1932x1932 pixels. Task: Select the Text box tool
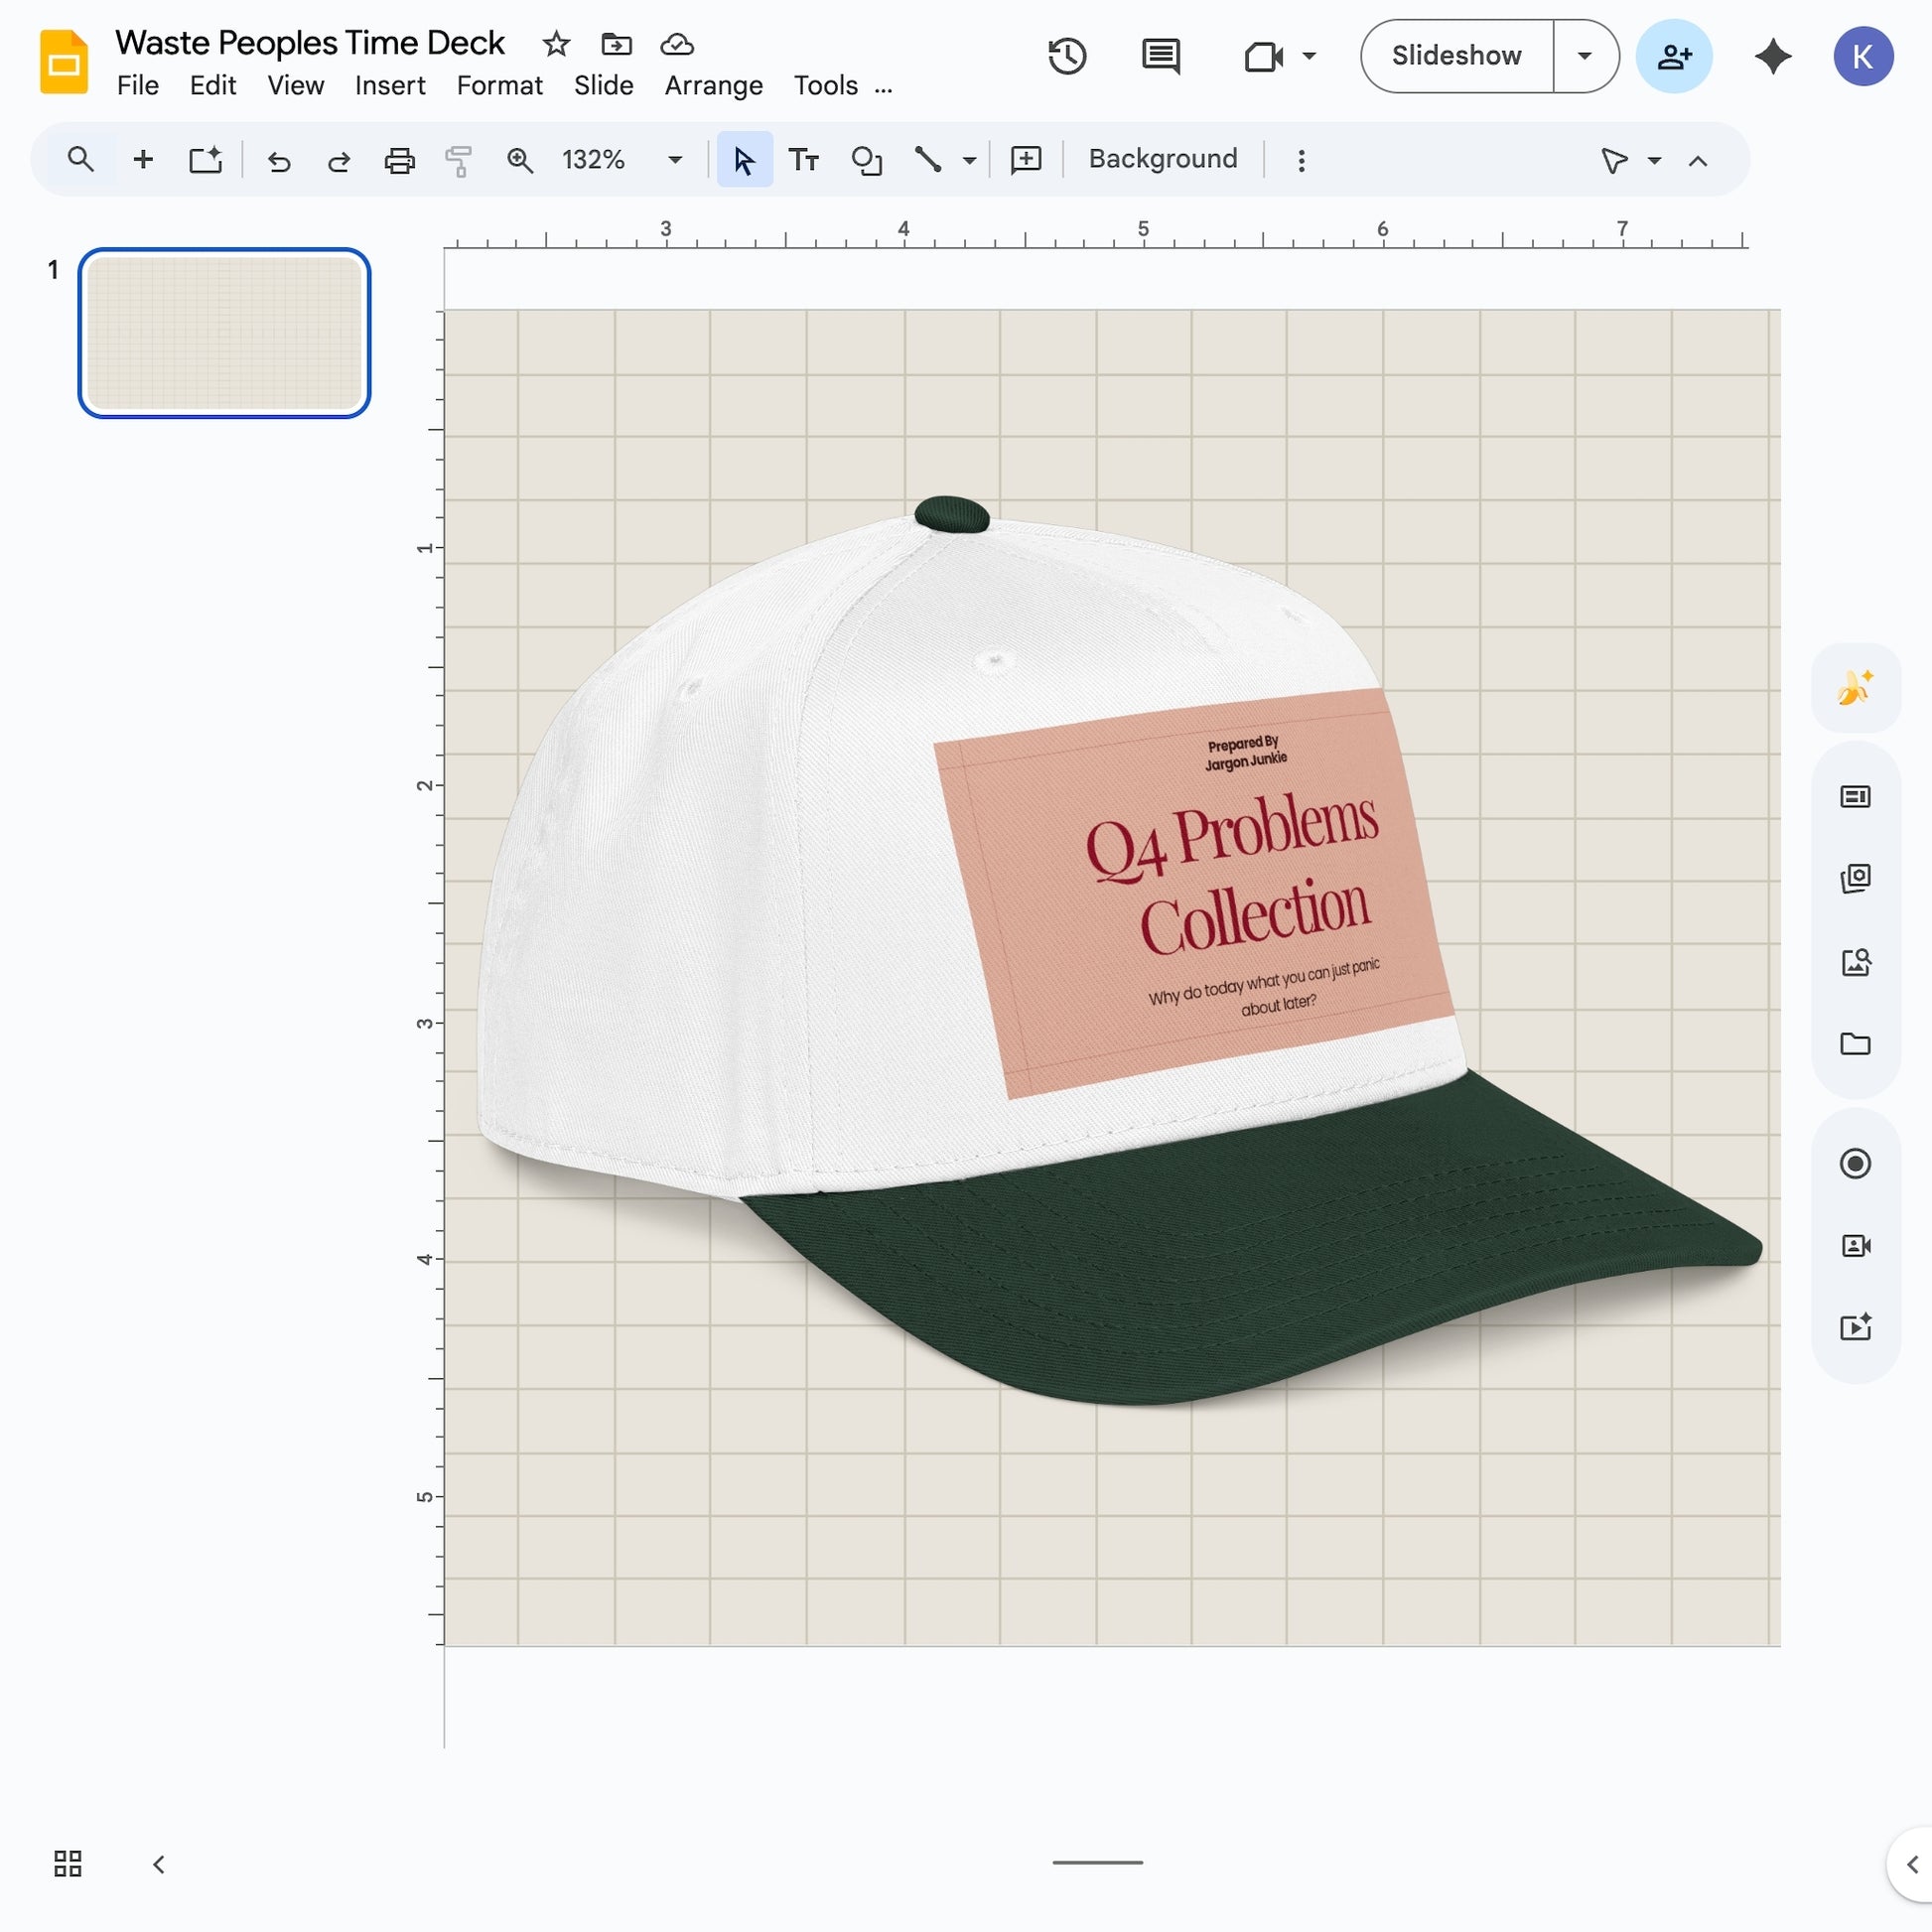[x=803, y=160]
